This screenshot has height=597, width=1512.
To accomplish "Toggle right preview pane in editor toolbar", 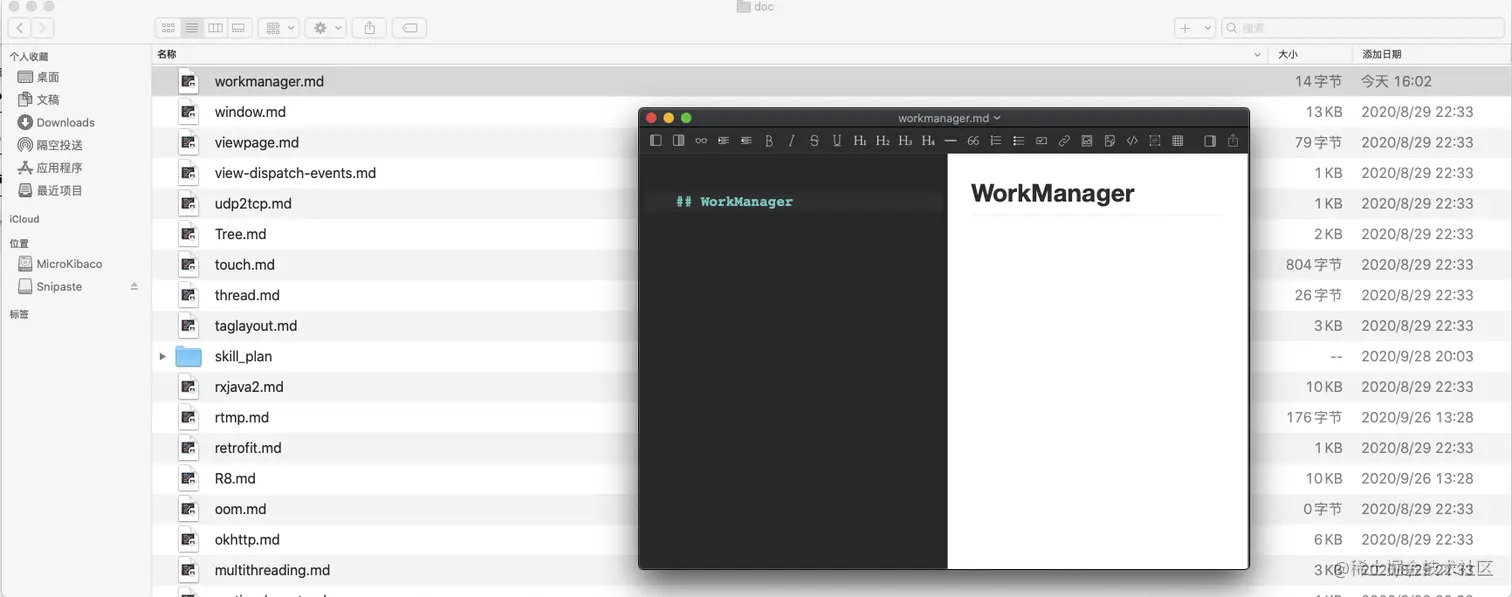I will click(x=1210, y=141).
